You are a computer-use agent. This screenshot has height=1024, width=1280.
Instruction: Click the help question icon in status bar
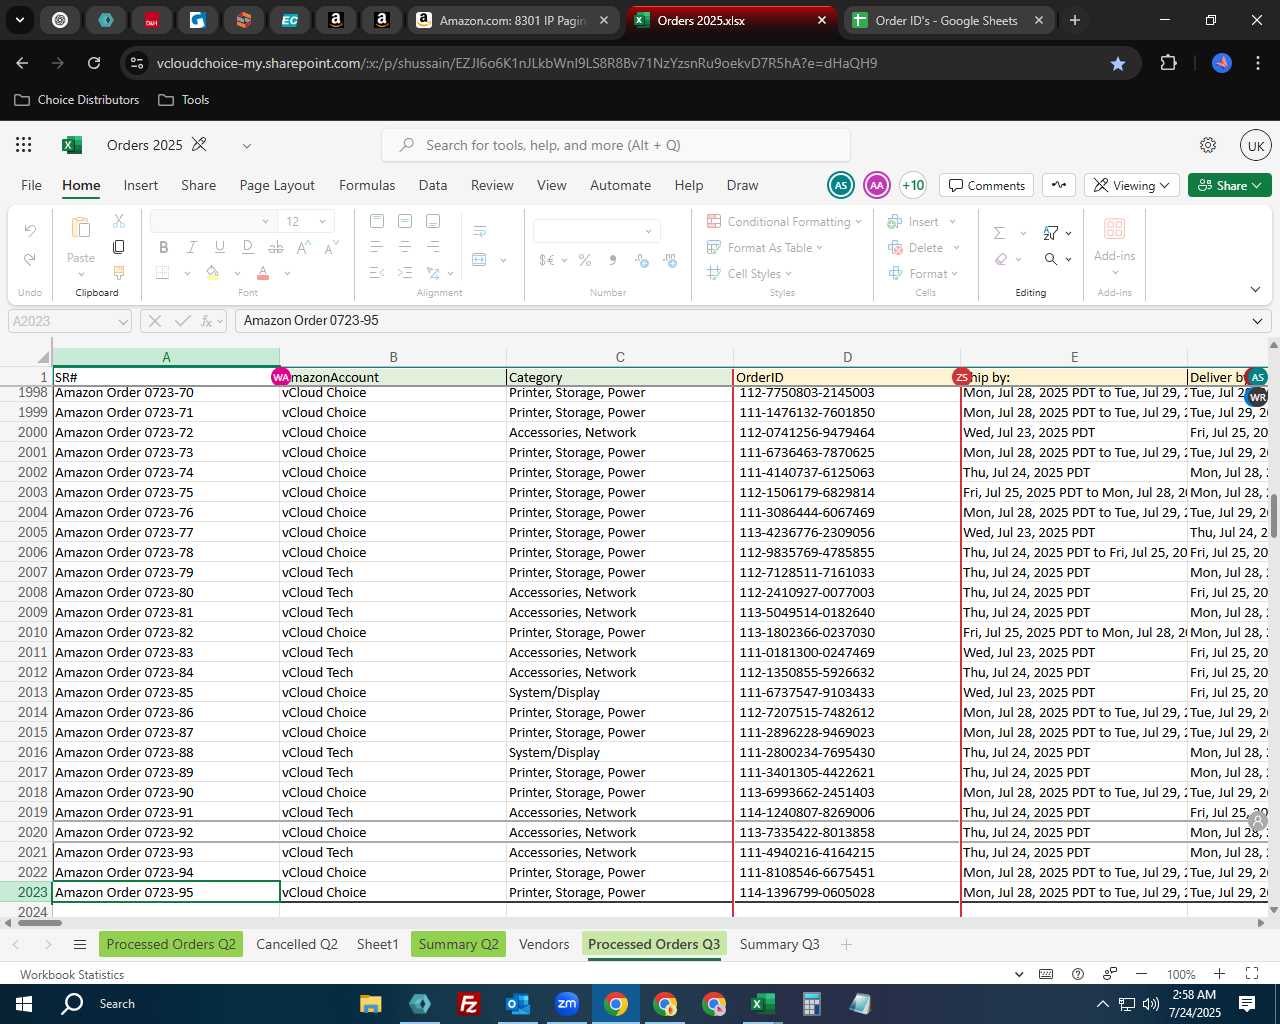(x=1078, y=974)
